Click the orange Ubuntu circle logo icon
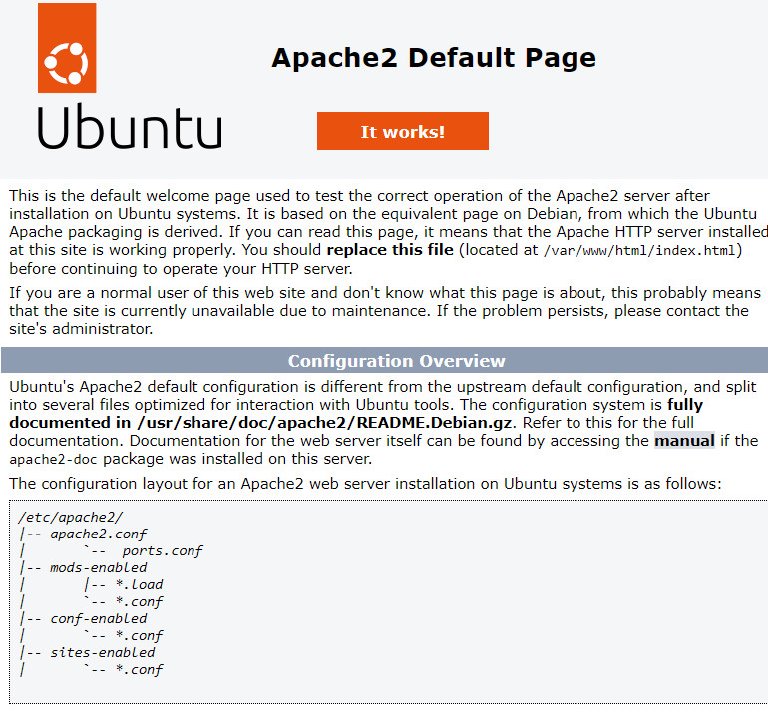 [67, 62]
